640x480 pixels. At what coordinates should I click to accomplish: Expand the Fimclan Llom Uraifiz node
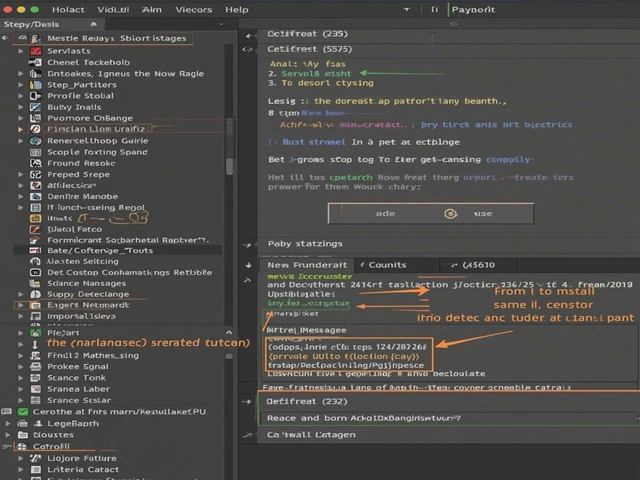20,129
